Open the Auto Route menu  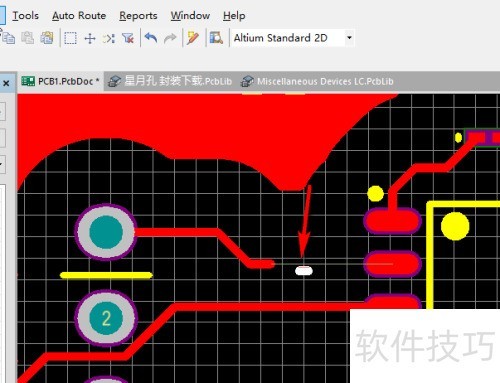[x=79, y=15]
